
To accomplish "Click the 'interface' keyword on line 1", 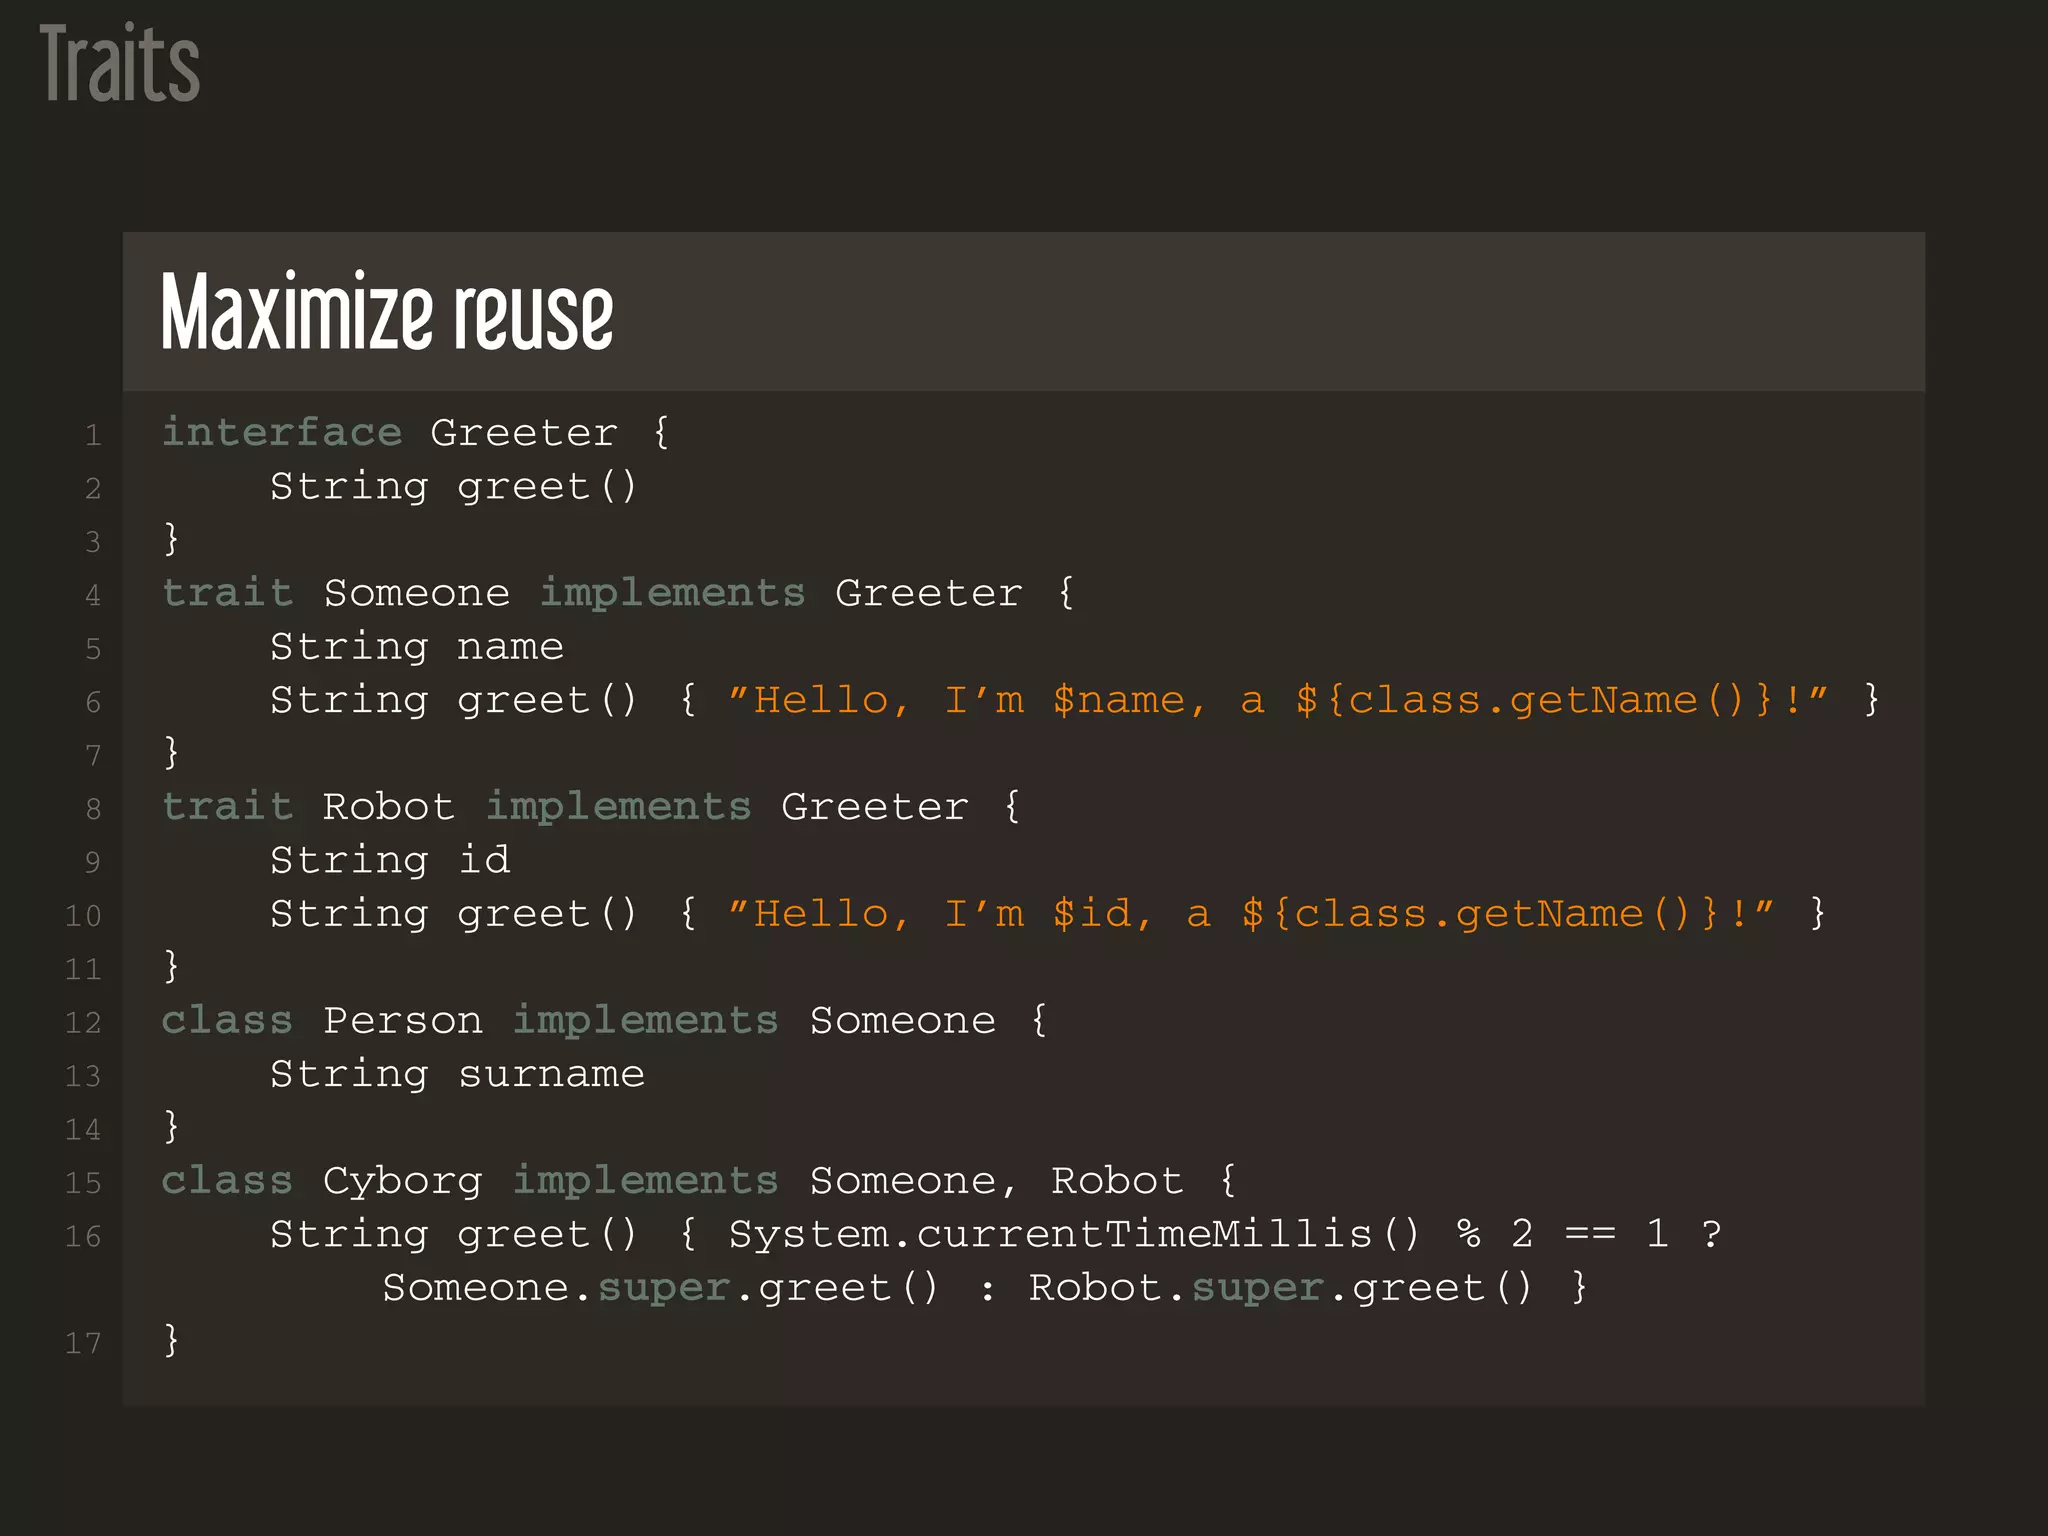I will coord(282,432).
